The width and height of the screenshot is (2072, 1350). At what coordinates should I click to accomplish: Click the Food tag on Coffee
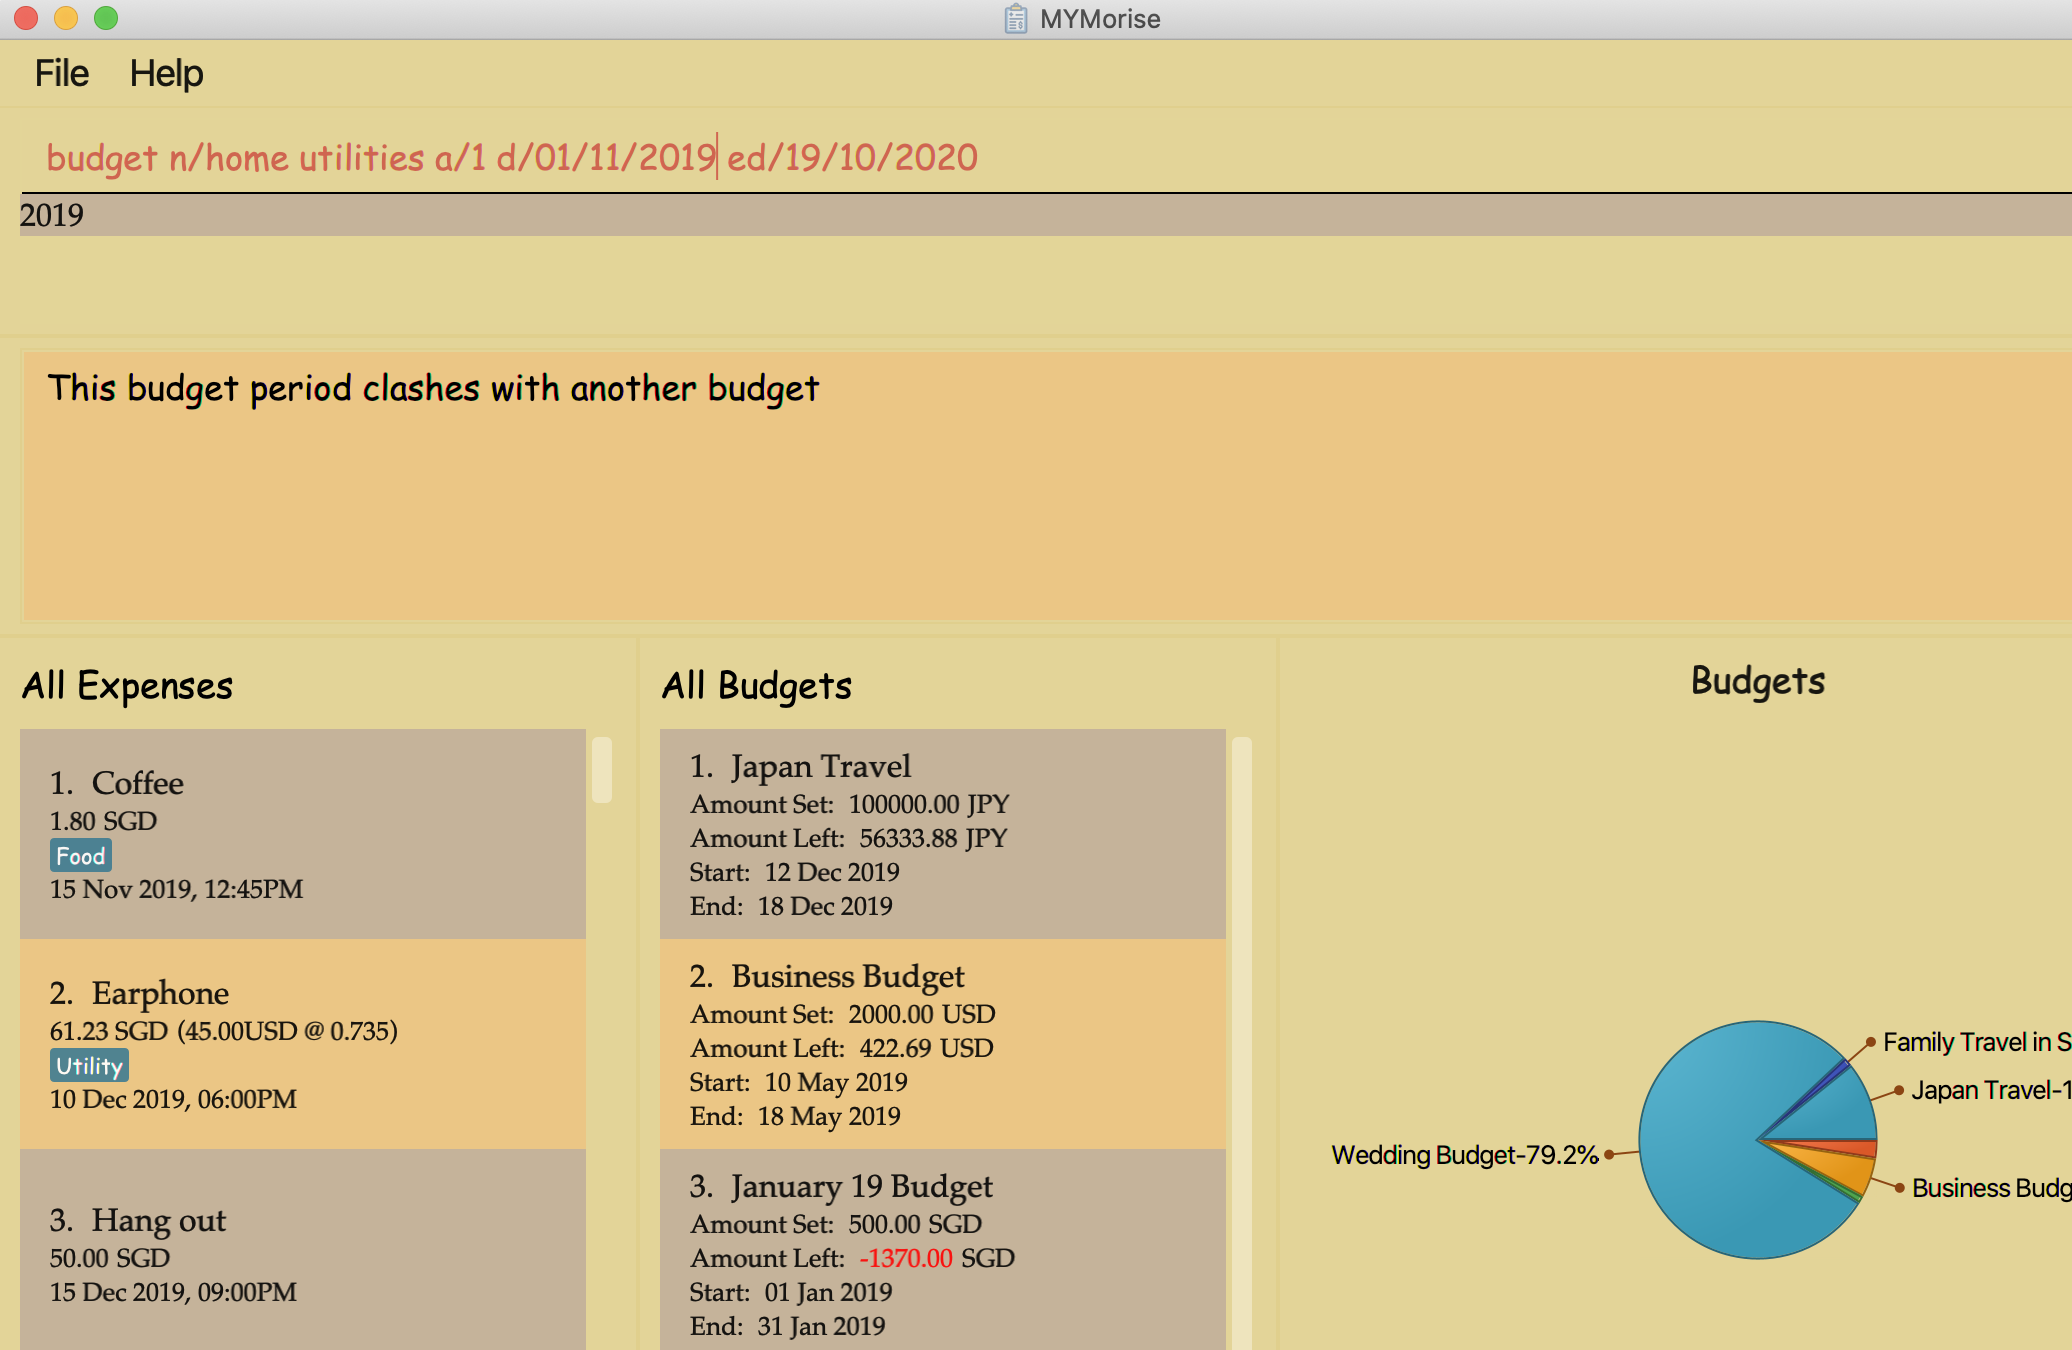tap(80, 856)
